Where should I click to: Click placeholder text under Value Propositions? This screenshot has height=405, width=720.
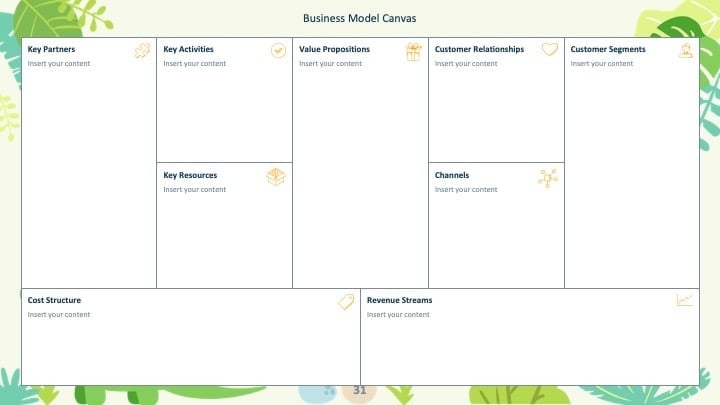point(331,63)
